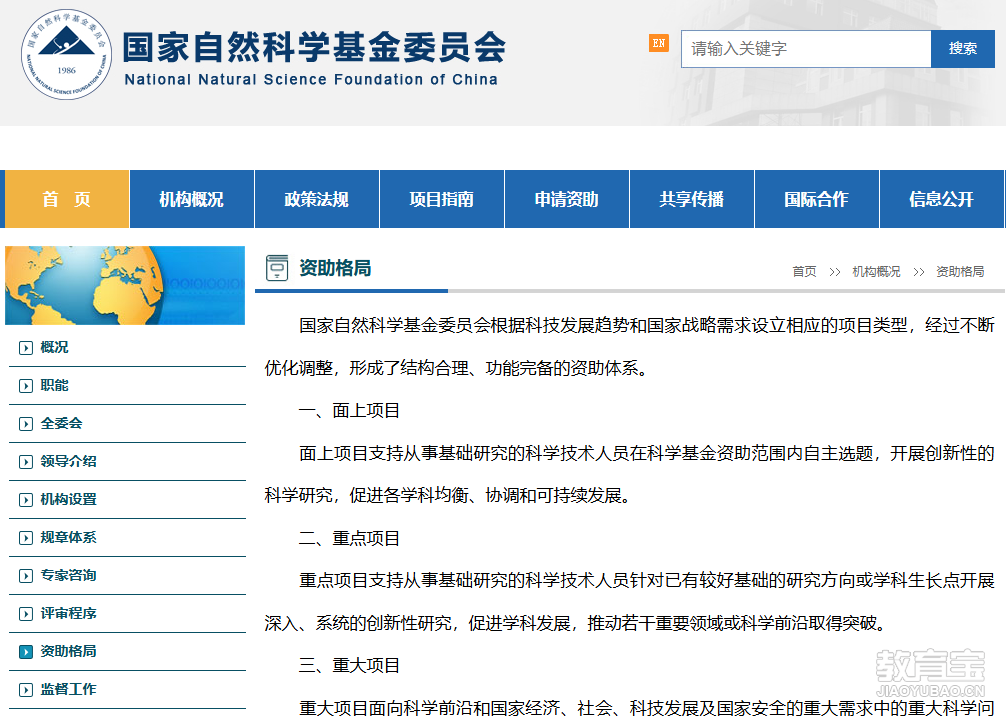Open the 专家咨询 sidebar link
Viewport: 1006px width, 720px height.
tap(69, 575)
